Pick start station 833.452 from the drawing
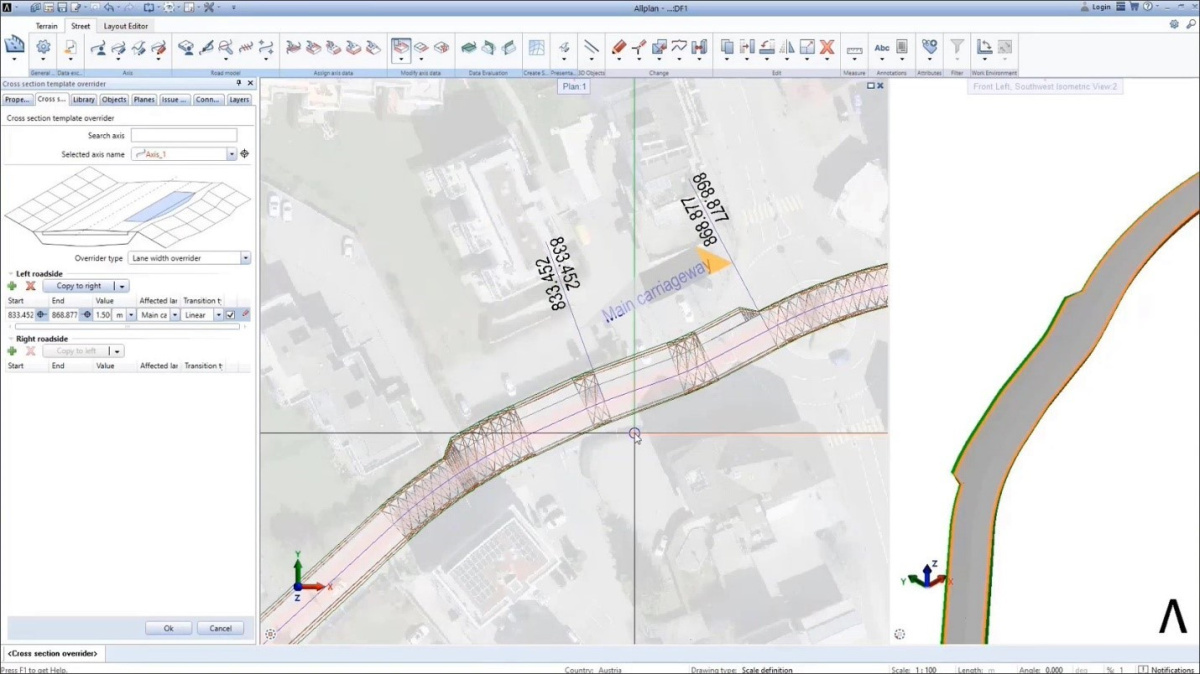1200x674 pixels. coord(41,315)
